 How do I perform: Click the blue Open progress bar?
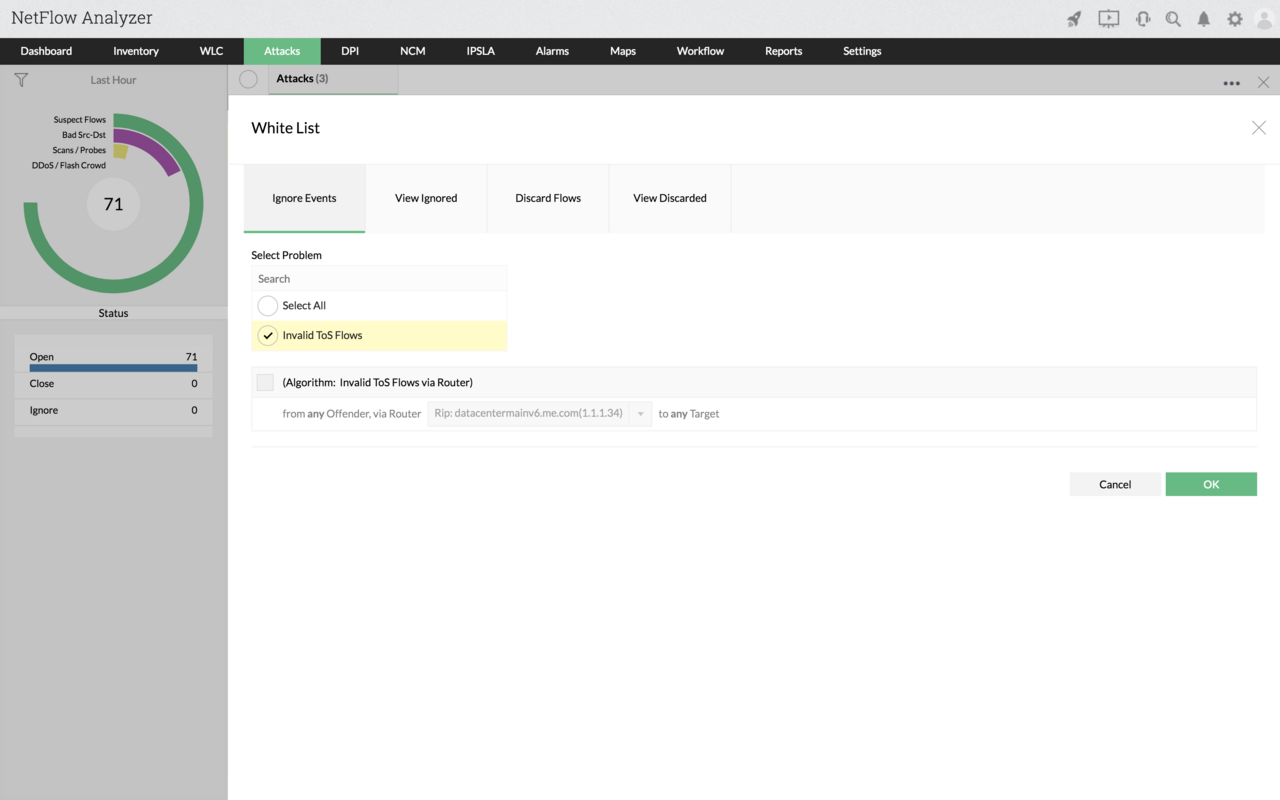(x=113, y=368)
